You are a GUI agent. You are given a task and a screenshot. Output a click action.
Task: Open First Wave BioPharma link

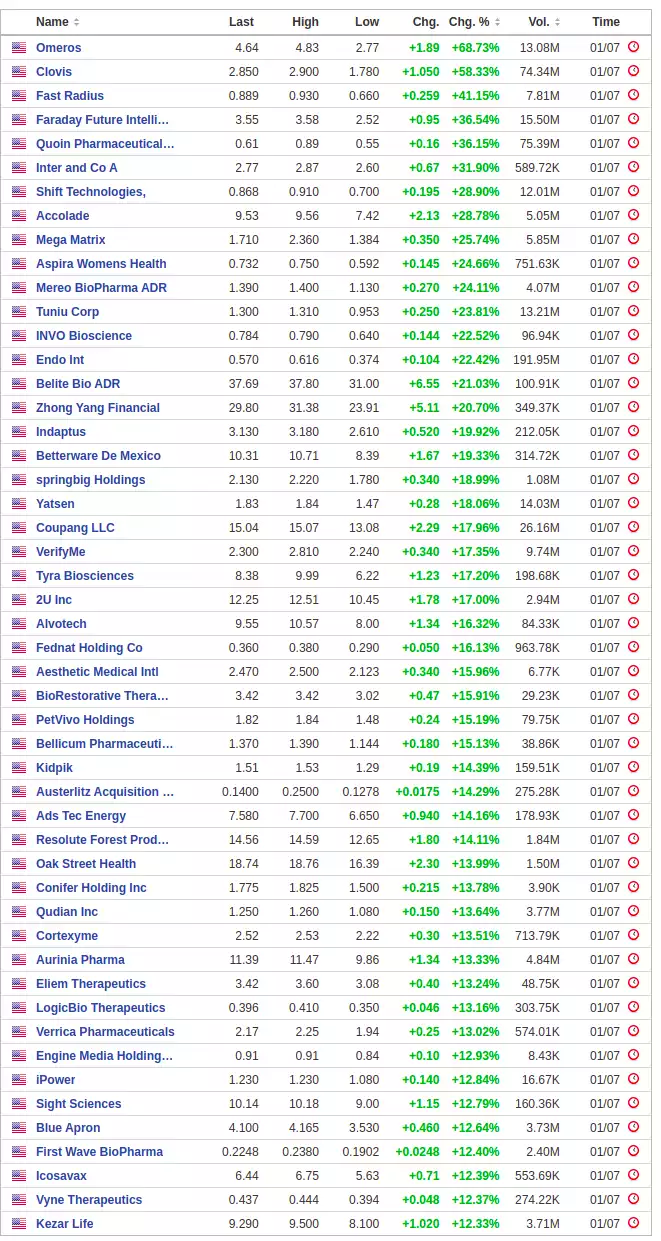pos(99,1152)
